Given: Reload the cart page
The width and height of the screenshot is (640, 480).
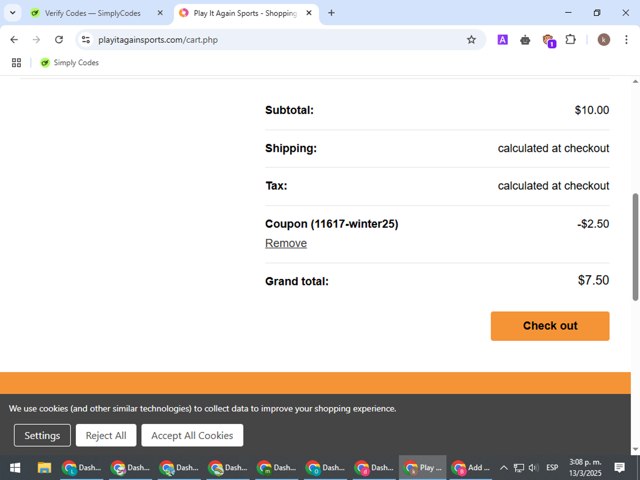Looking at the screenshot, I should (59, 40).
